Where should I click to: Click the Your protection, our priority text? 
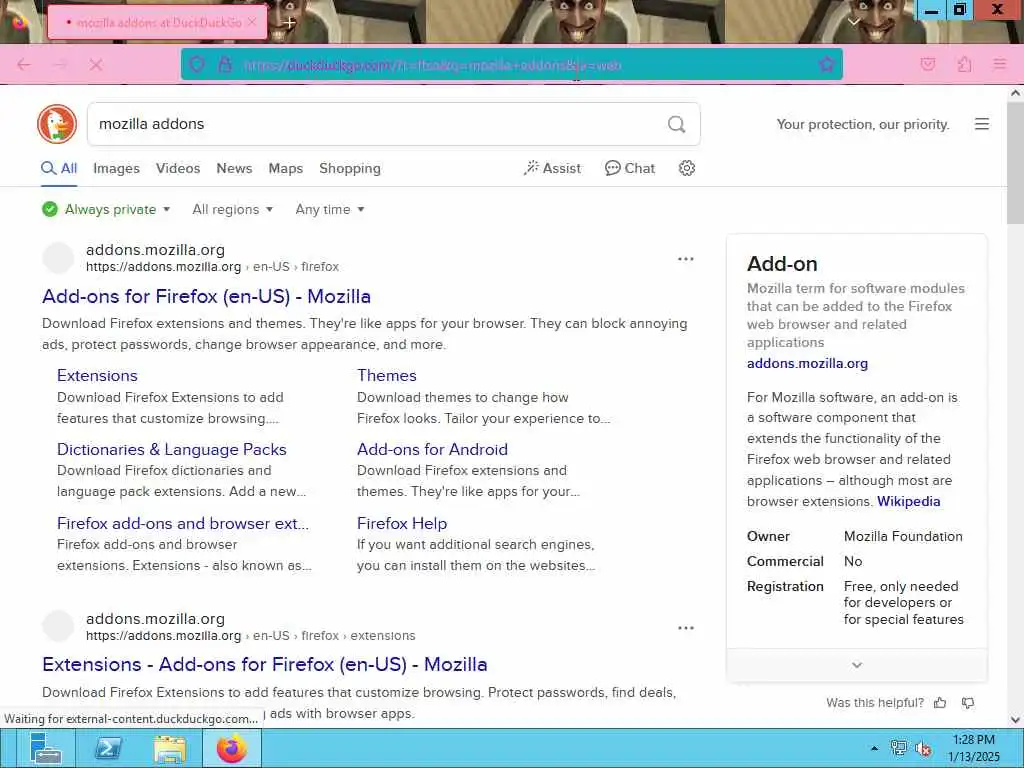863,124
